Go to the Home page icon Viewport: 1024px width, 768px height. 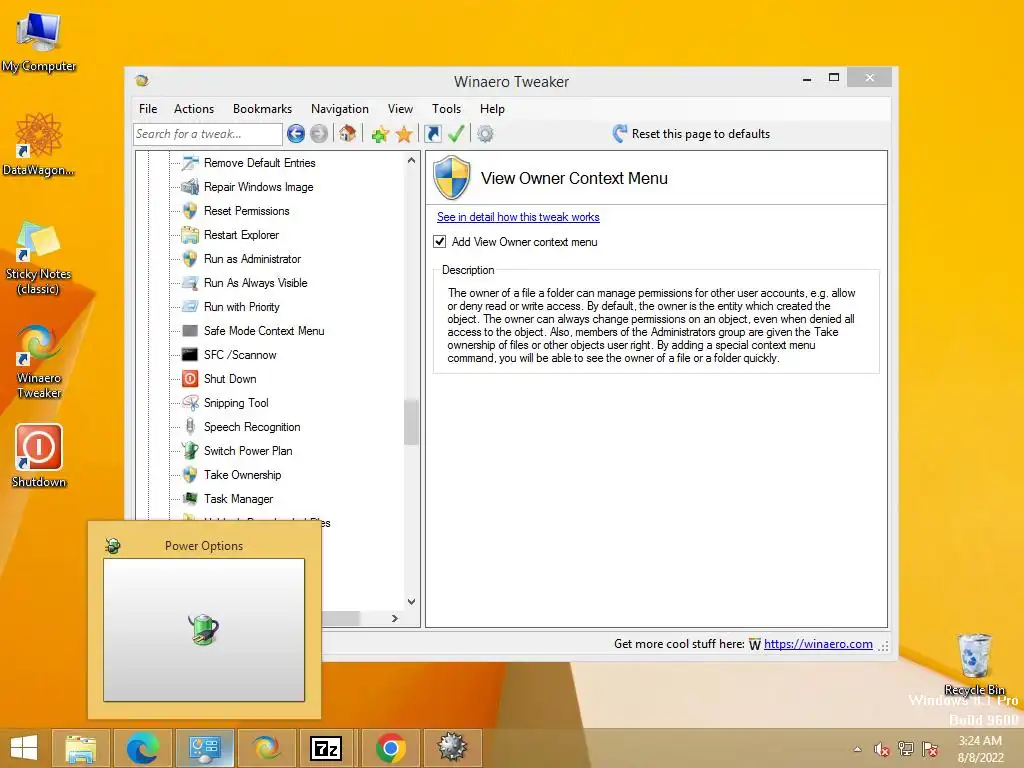[347, 134]
